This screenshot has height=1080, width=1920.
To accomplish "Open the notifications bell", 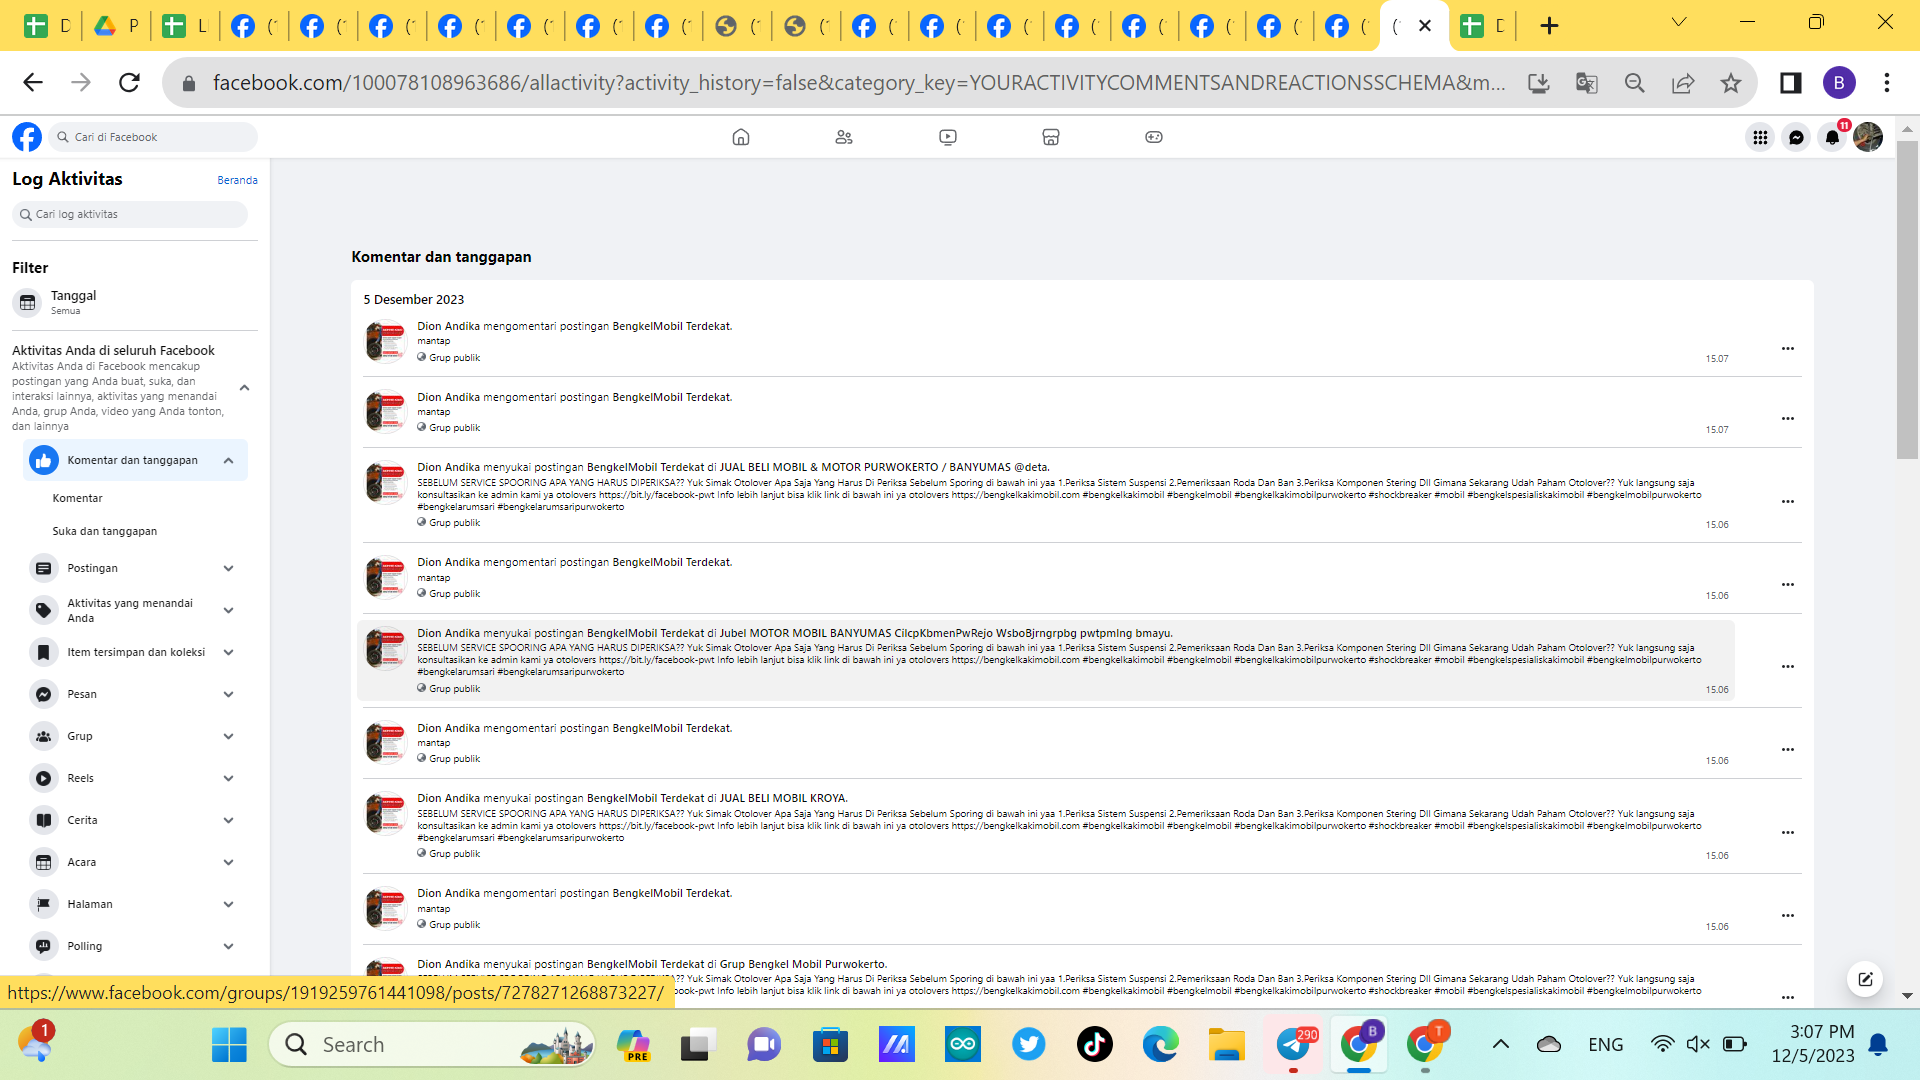I will click(x=1832, y=137).
